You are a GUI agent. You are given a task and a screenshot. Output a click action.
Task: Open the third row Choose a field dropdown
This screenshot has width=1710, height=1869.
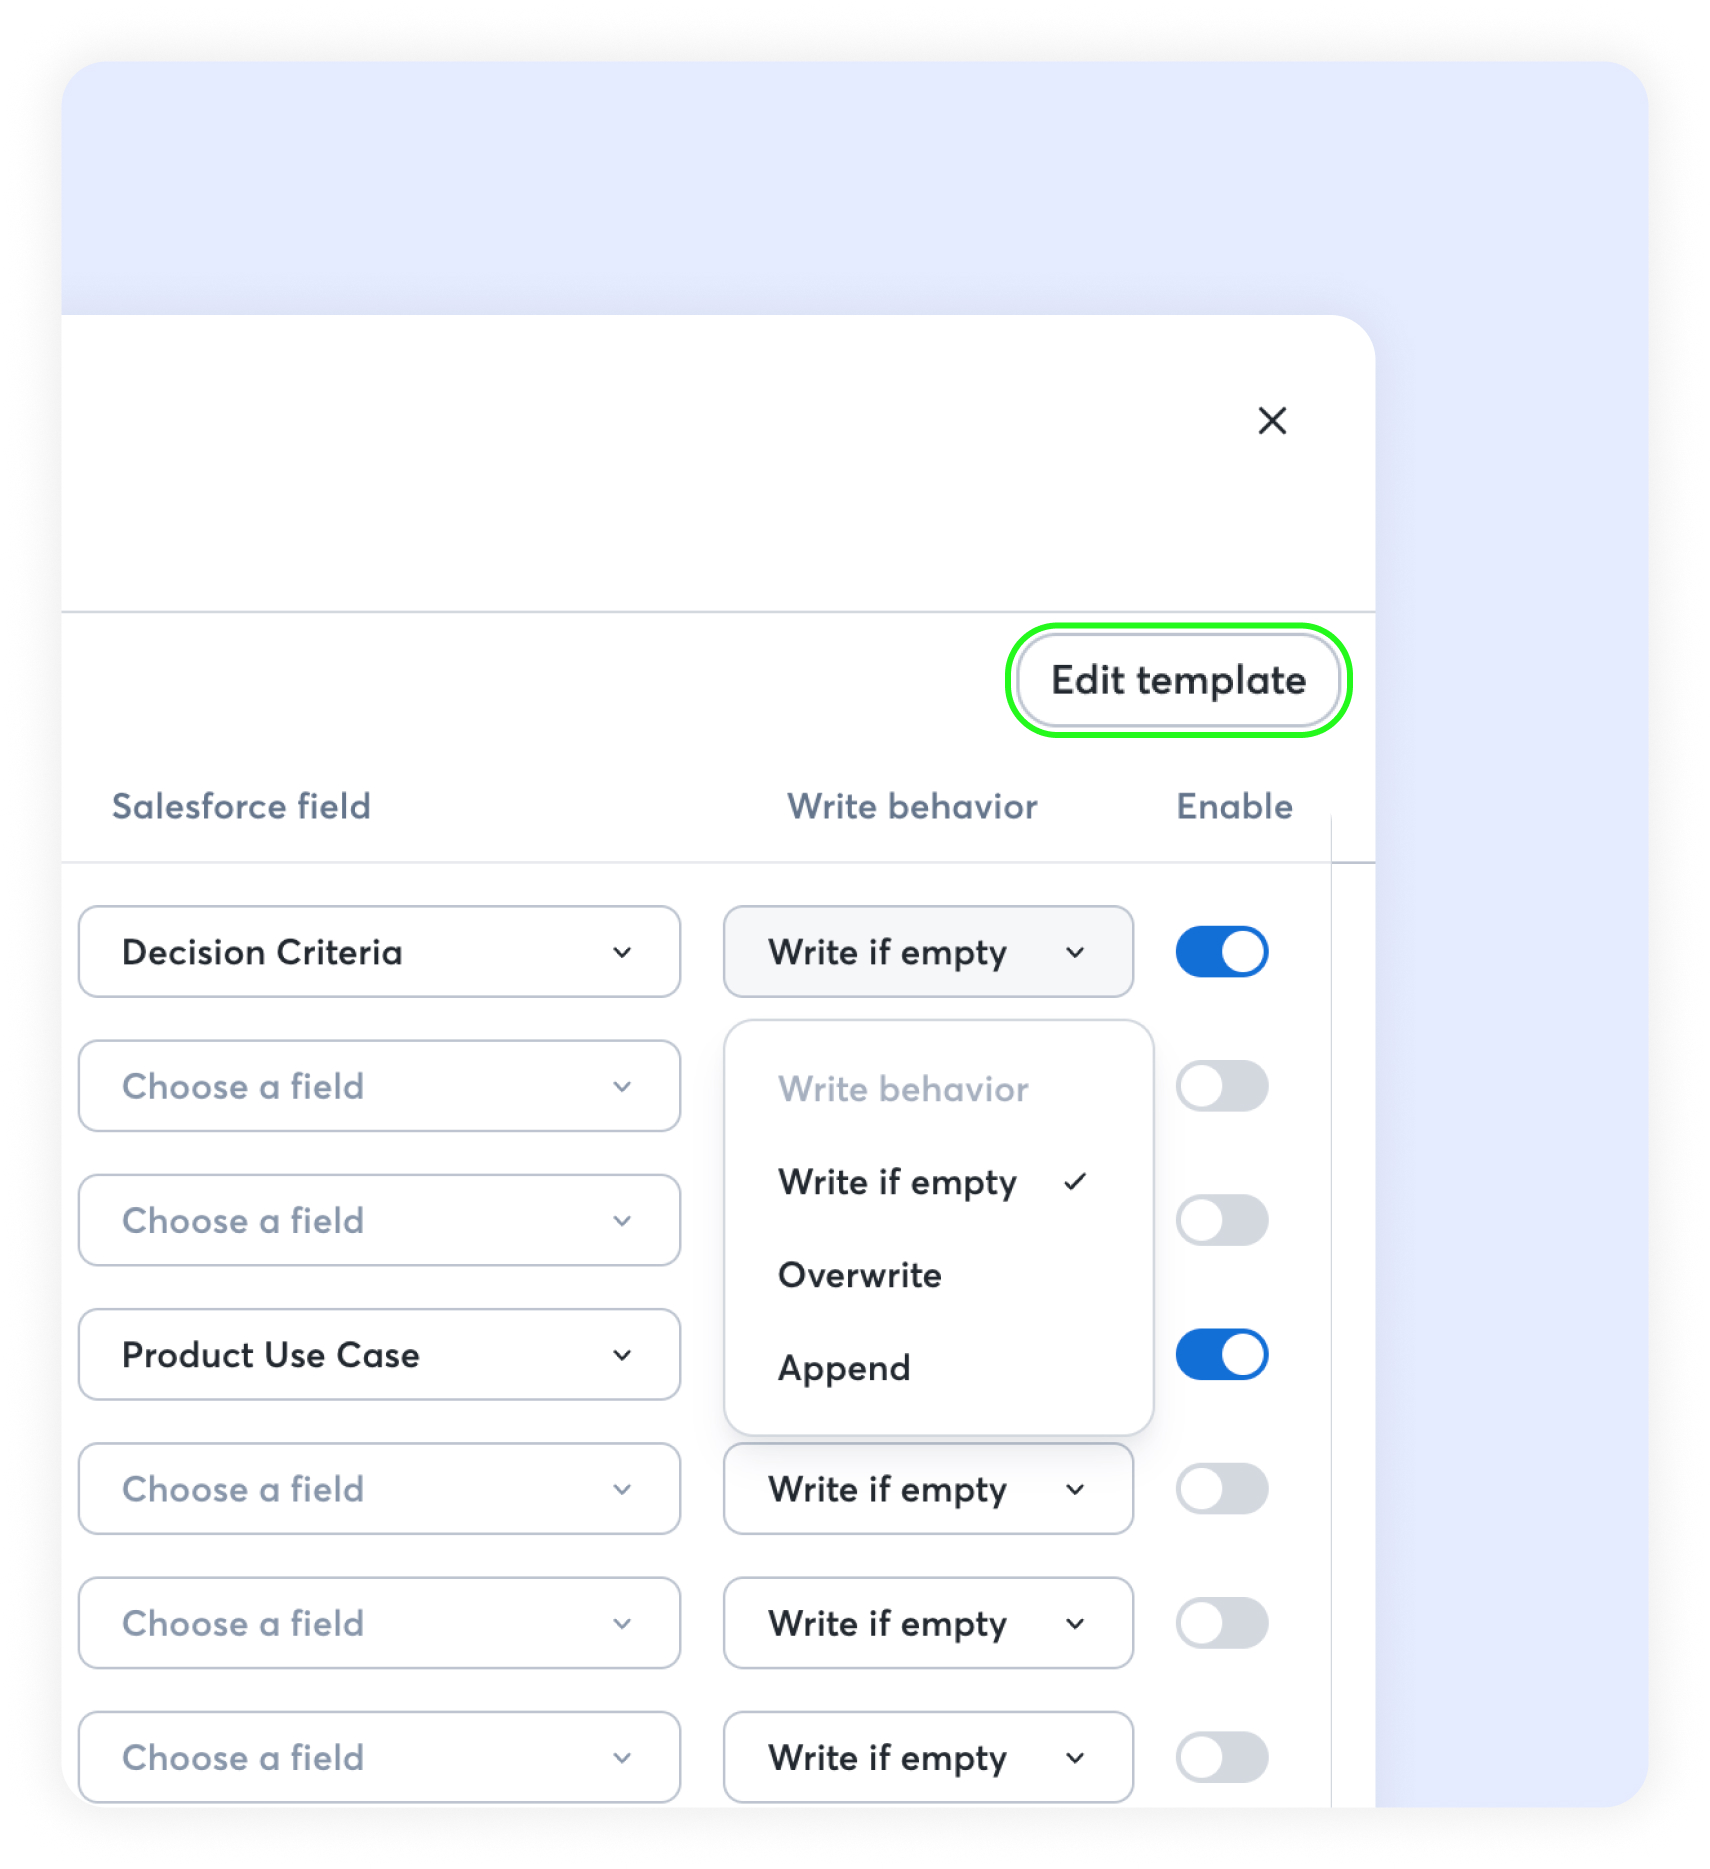[x=379, y=1220]
